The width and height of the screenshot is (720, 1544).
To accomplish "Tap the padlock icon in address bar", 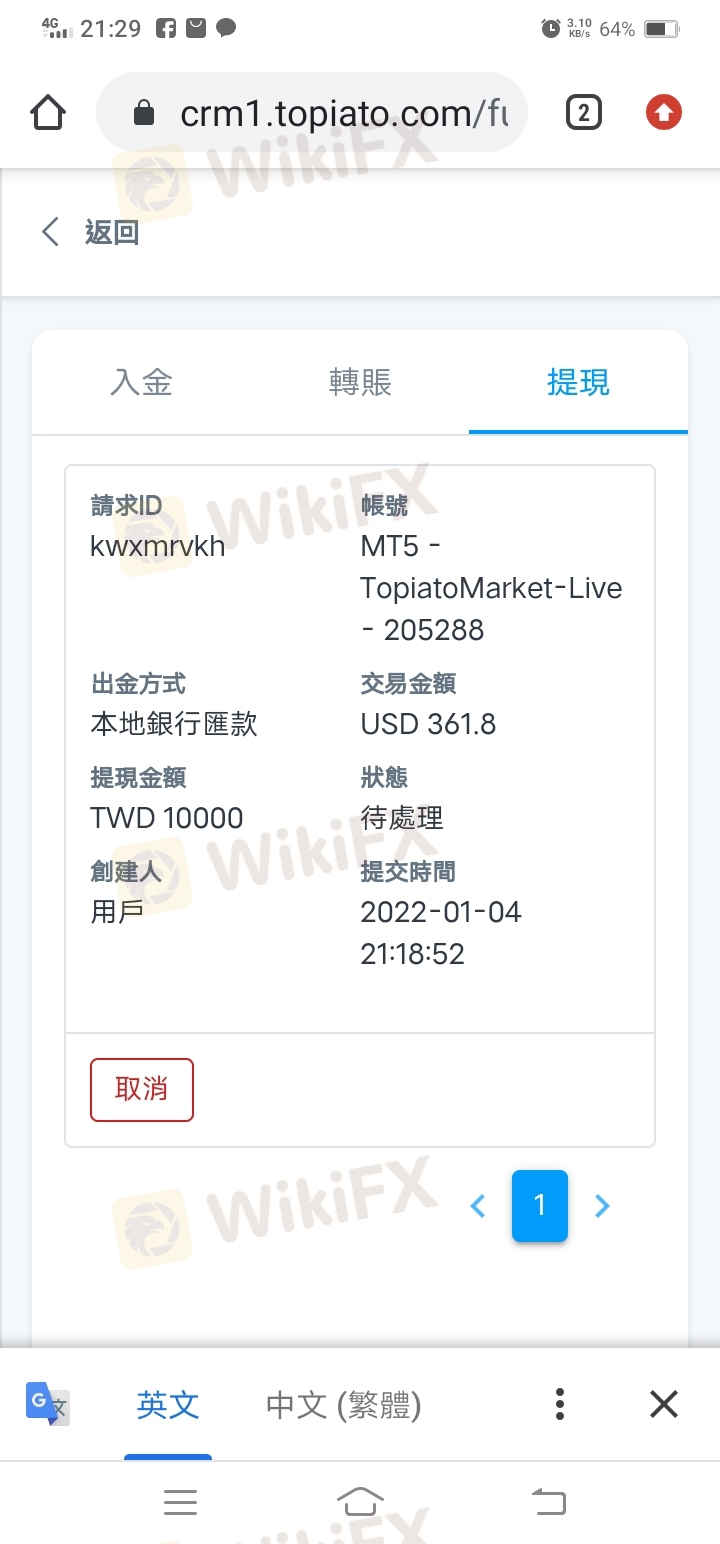I will click(x=144, y=113).
